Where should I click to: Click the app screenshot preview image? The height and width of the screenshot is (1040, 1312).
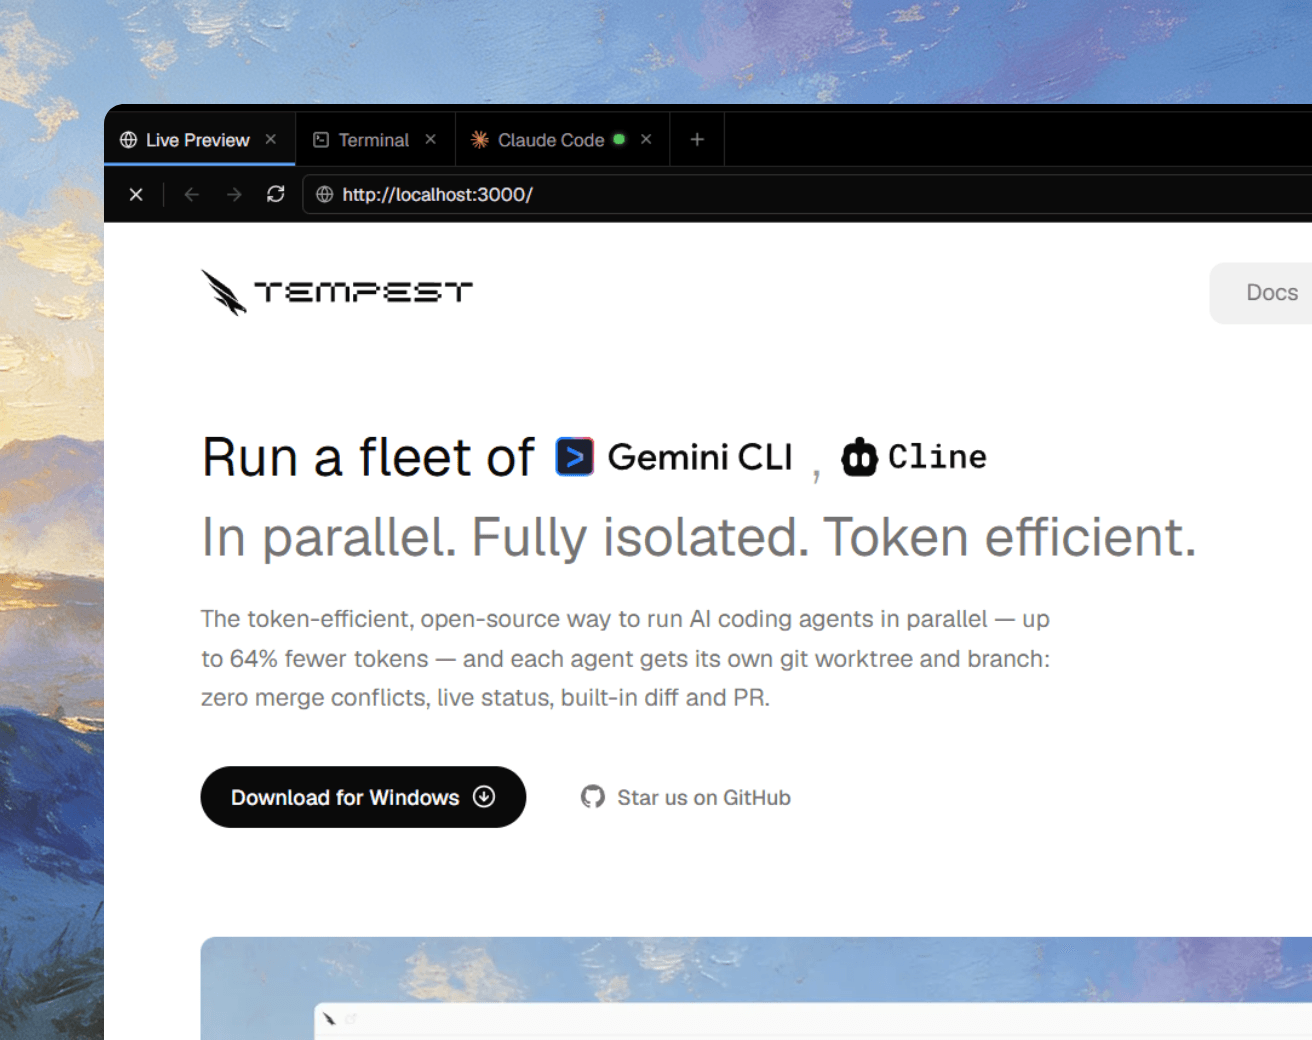(756, 988)
